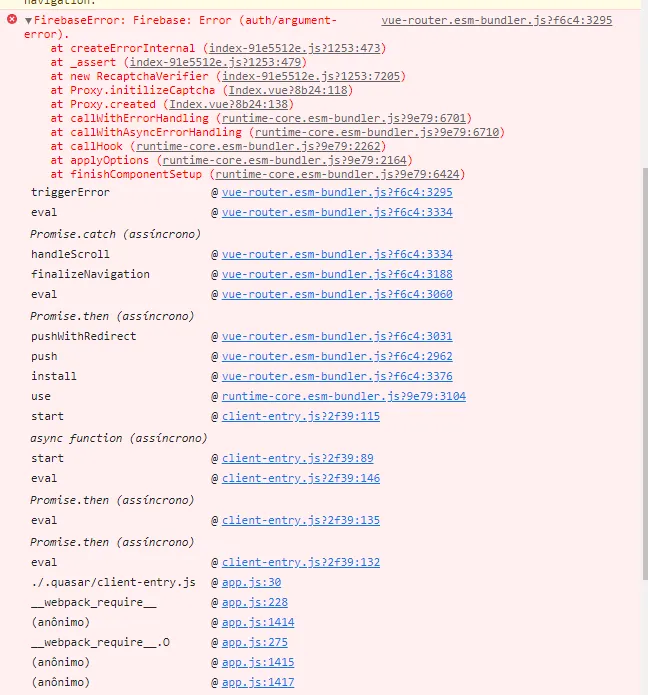Collapse the FirebaseError stack trace triangle
Image resolution: width=648 pixels, height=695 pixels.
coord(28,20)
